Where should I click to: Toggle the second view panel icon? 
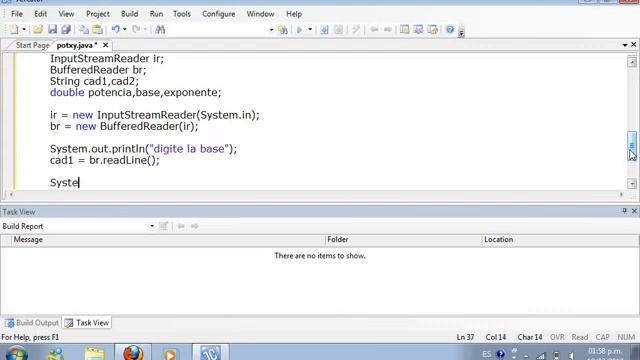[x=418, y=29]
